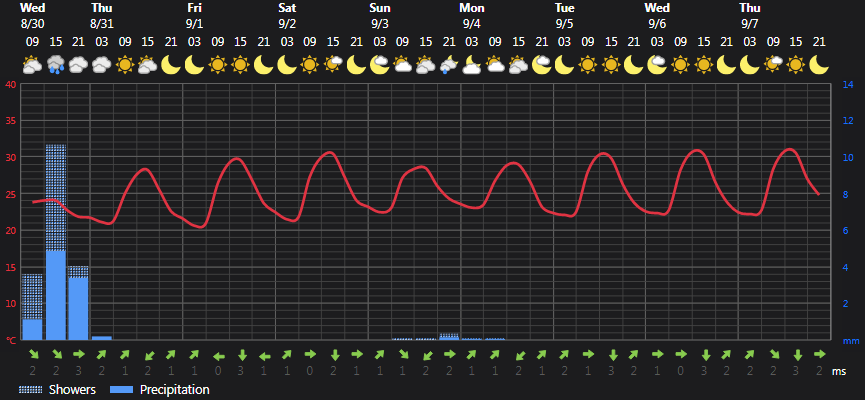Click the sunny icon for Thu 8/31 at 09

pos(125,64)
